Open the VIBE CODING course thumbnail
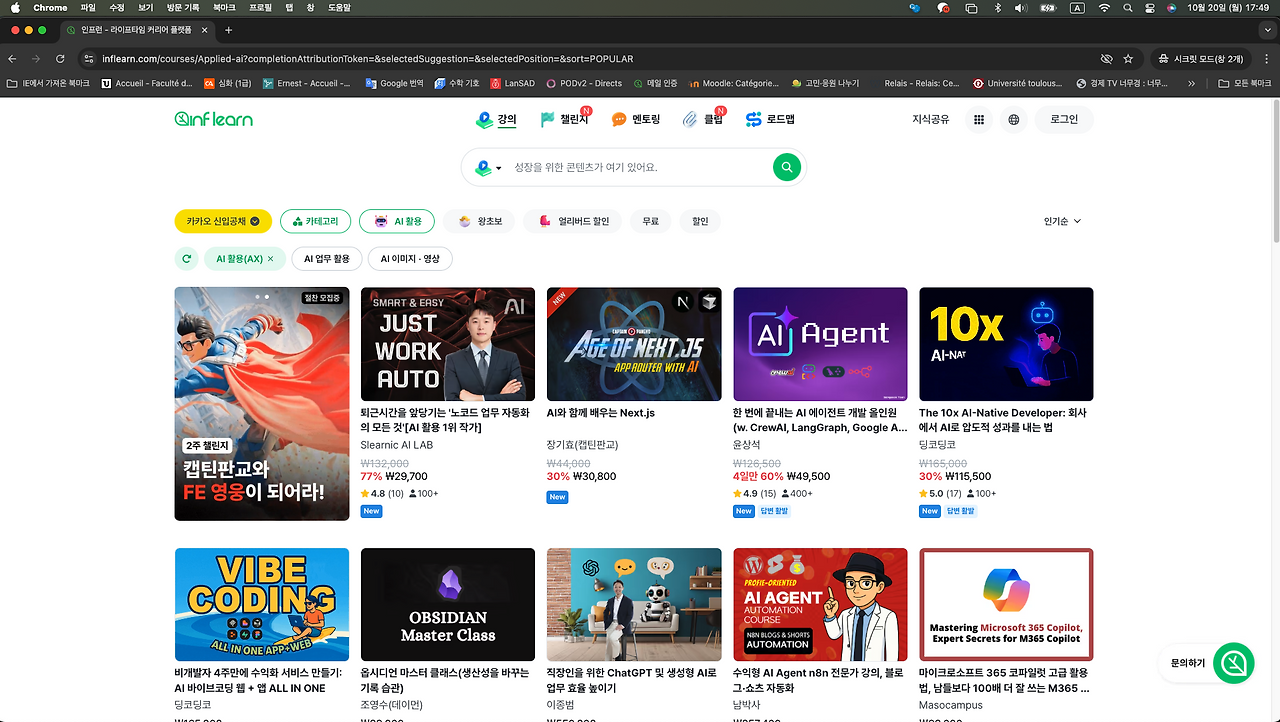Viewport: 1280px width, 722px height. point(262,604)
